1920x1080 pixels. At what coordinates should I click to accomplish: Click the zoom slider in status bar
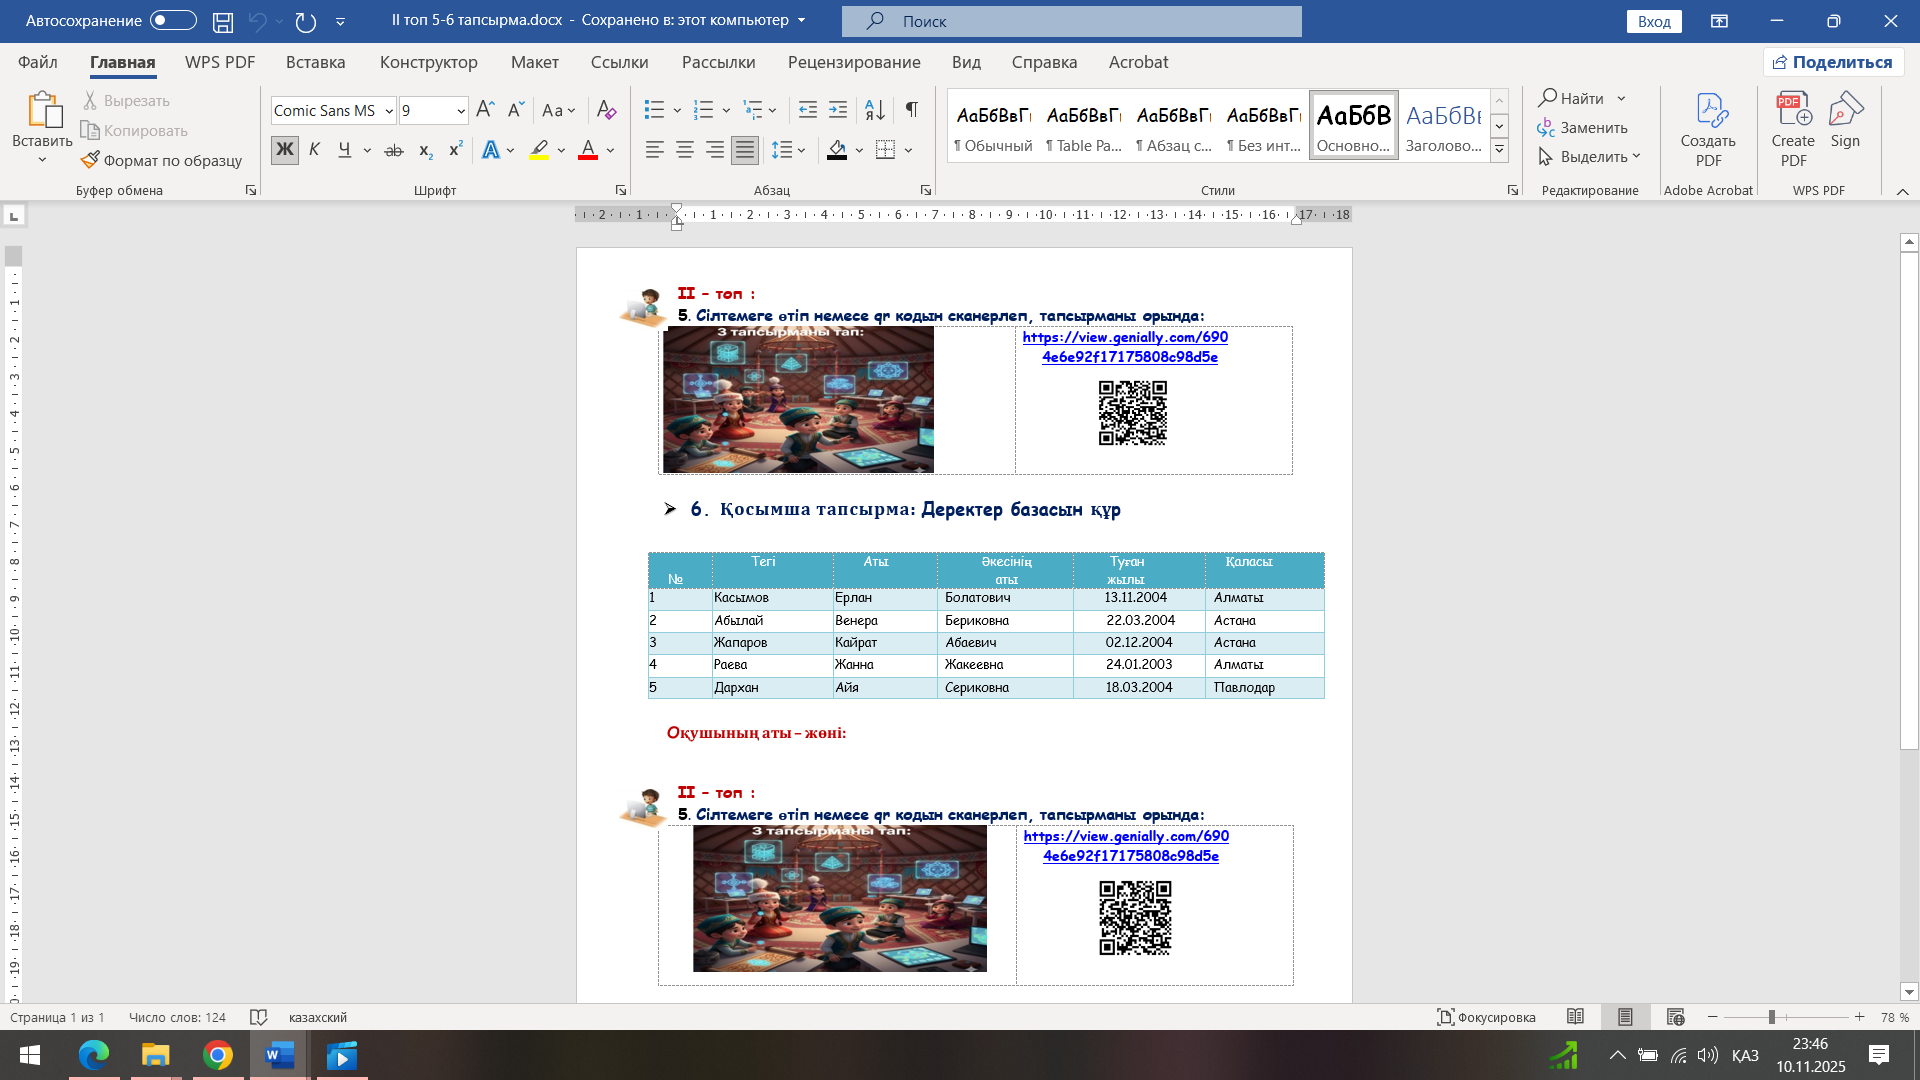1771,1017
